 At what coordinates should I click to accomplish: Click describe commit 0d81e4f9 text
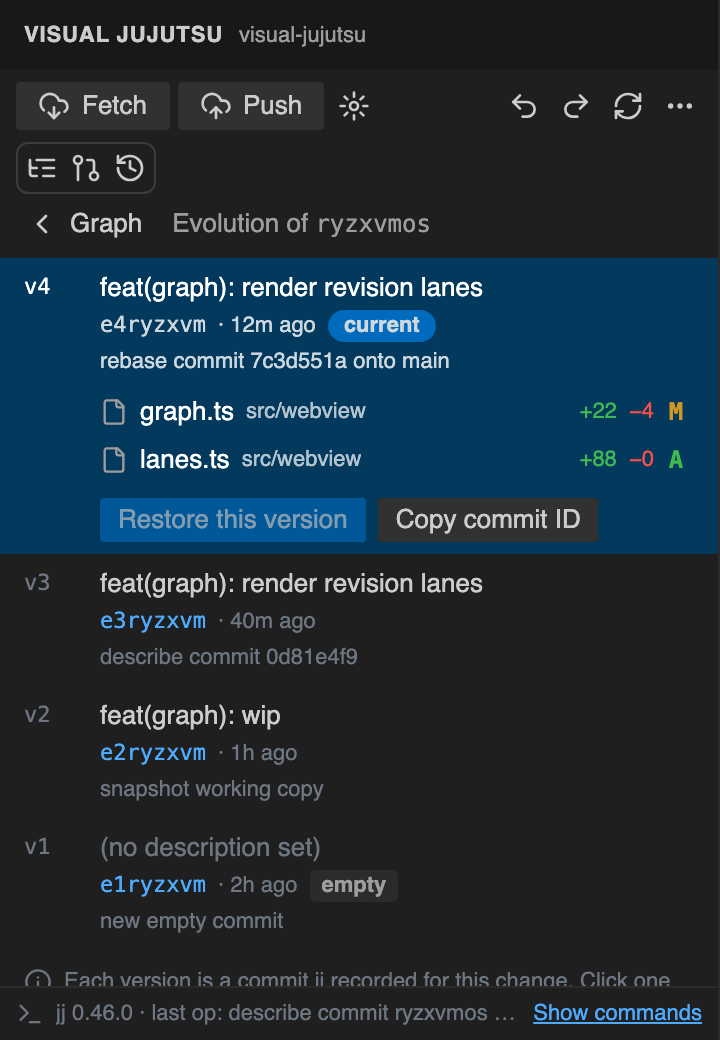(x=229, y=657)
